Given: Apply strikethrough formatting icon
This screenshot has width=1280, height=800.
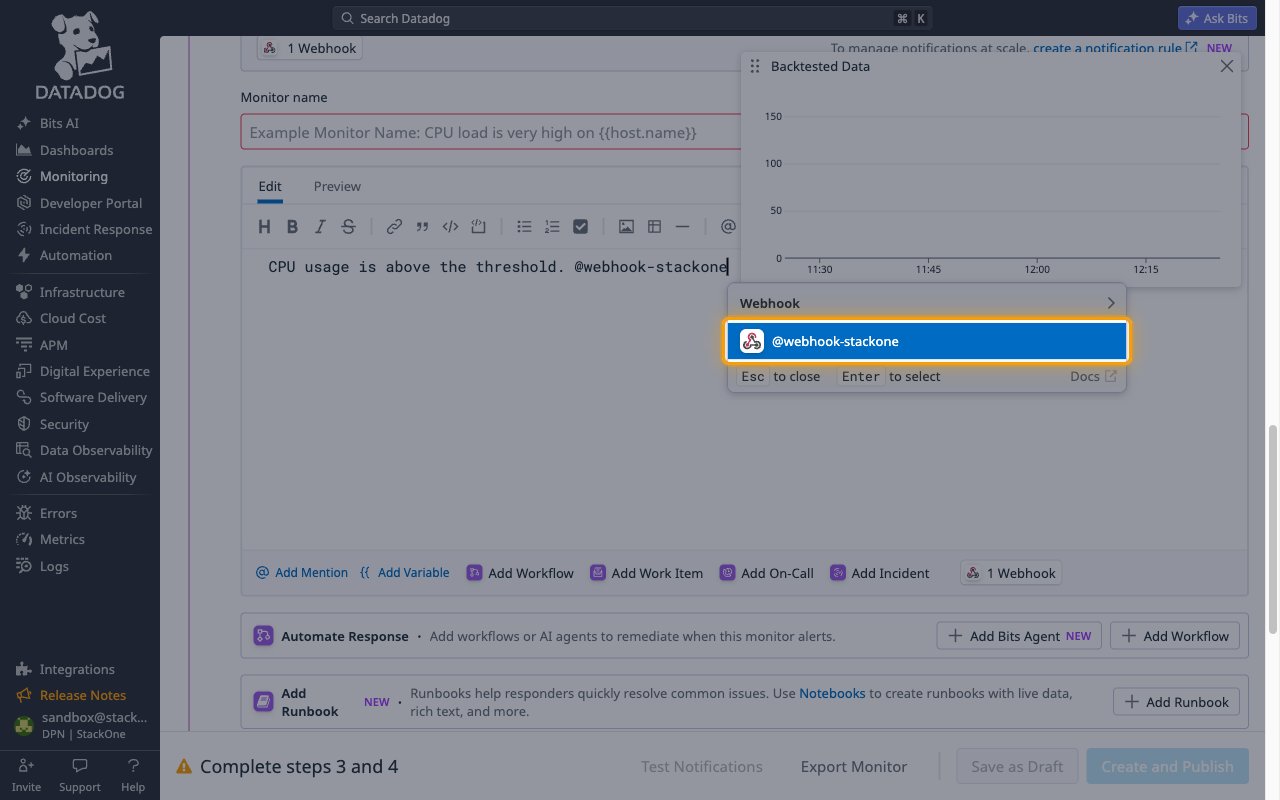Looking at the screenshot, I should point(348,227).
